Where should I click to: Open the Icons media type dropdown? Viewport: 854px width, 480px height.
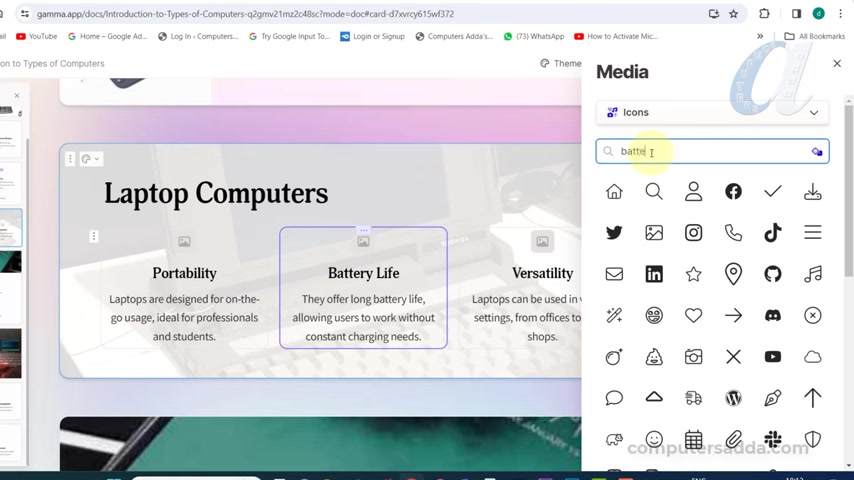[x=712, y=113]
